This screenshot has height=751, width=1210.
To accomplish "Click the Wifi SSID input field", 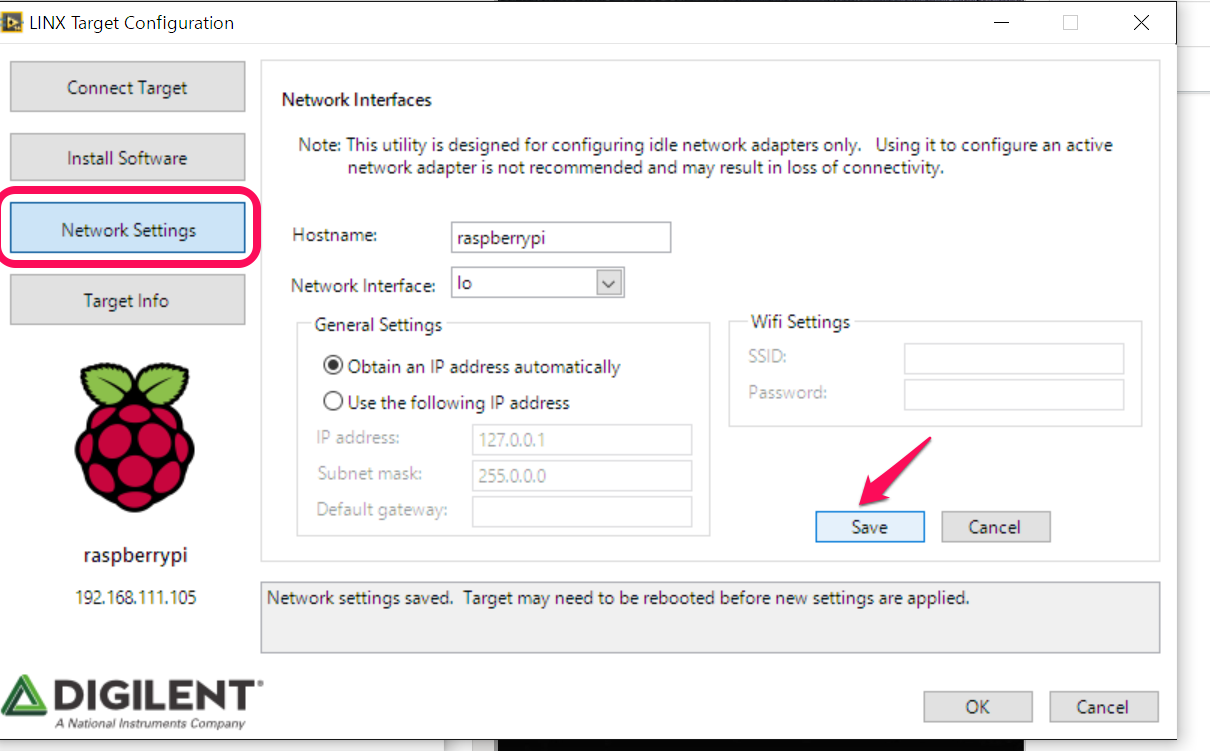I will [x=1013, y=358].
